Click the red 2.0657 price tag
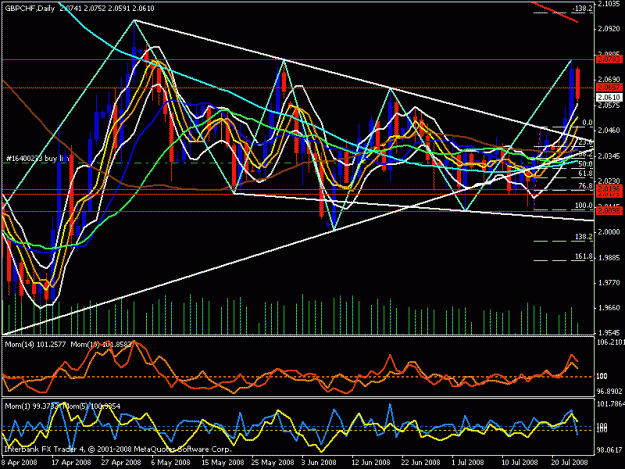This screenshot has height=469, width=625. (x=609, y=88)
